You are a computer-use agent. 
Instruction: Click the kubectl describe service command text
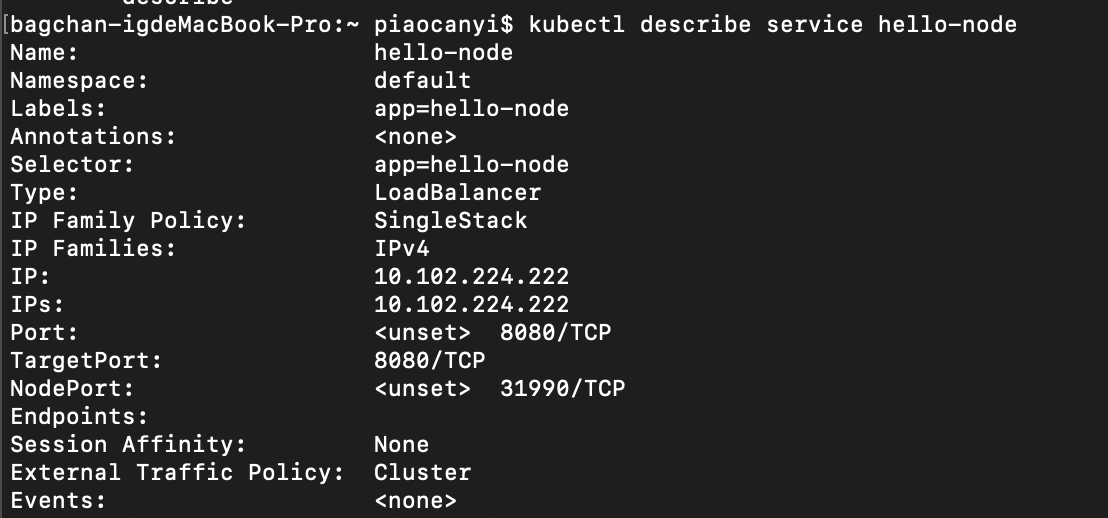click(772, 25)
